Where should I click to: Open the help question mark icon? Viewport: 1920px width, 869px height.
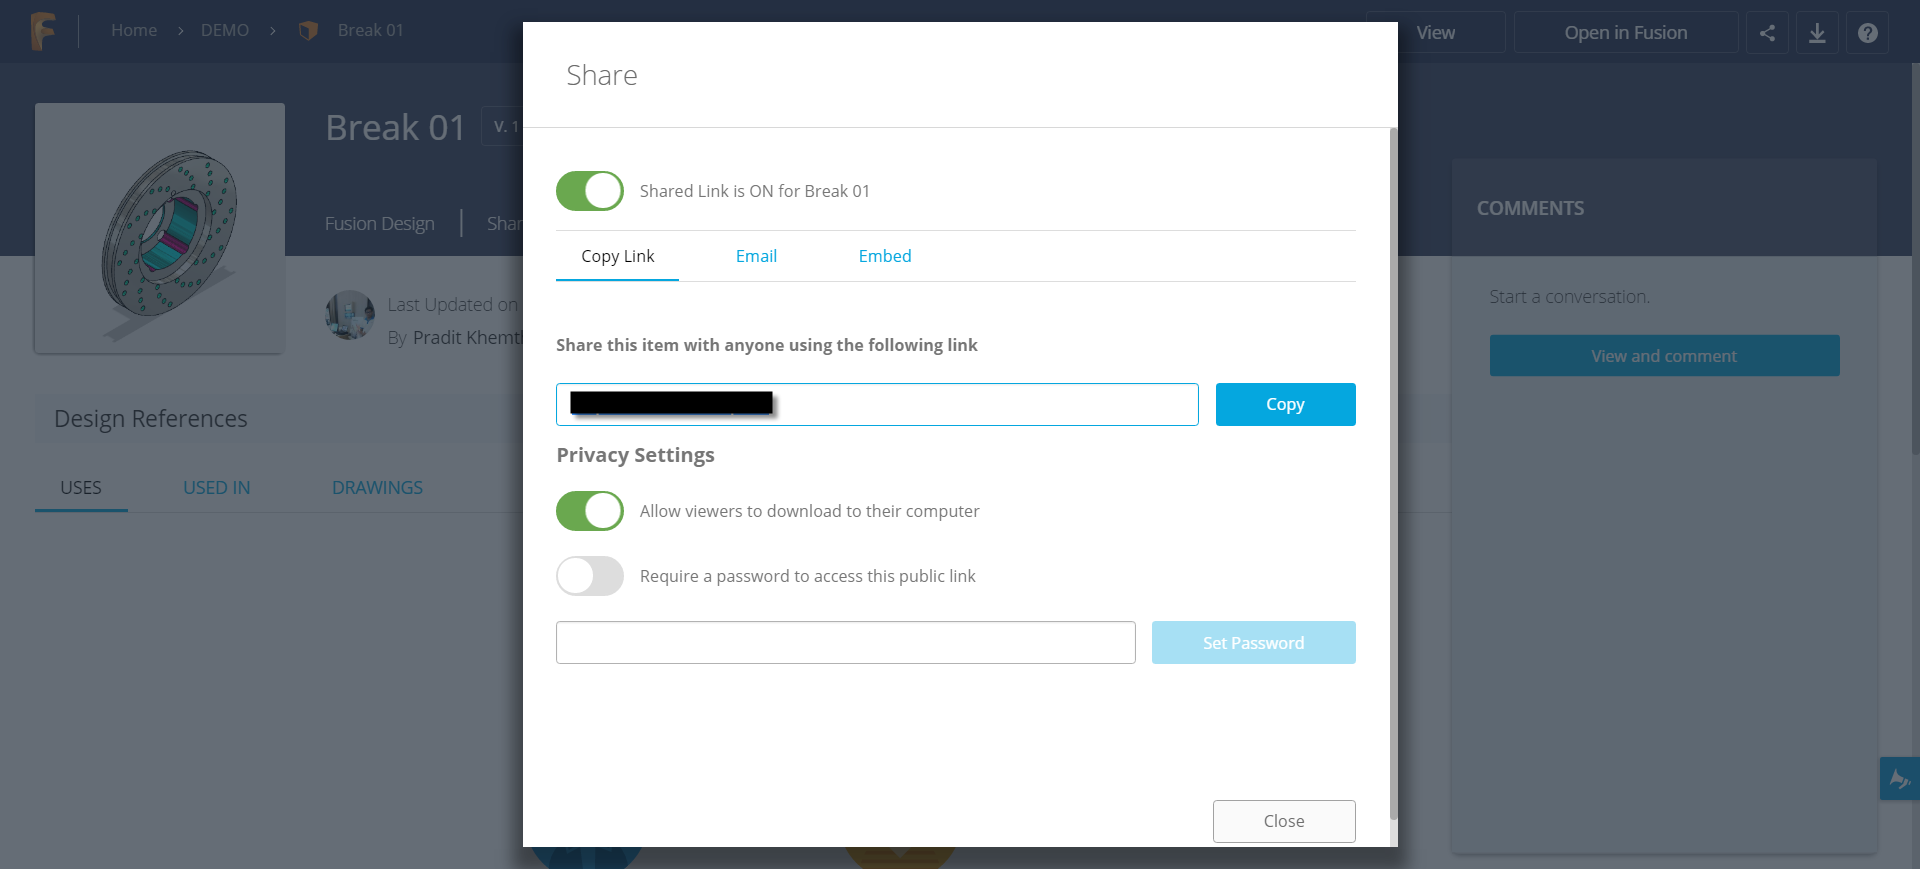click(1867, 33)
